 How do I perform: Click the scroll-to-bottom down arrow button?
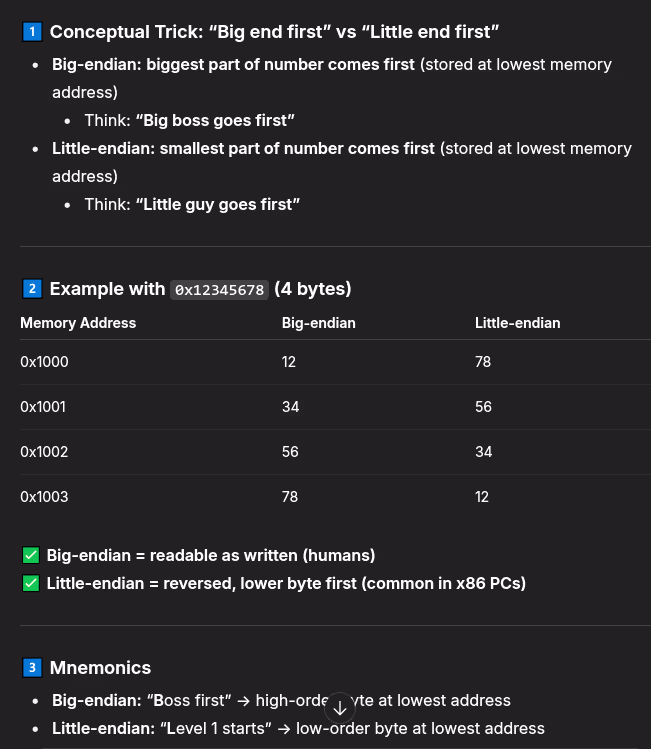pyautogui.click(x=340, y=708)
